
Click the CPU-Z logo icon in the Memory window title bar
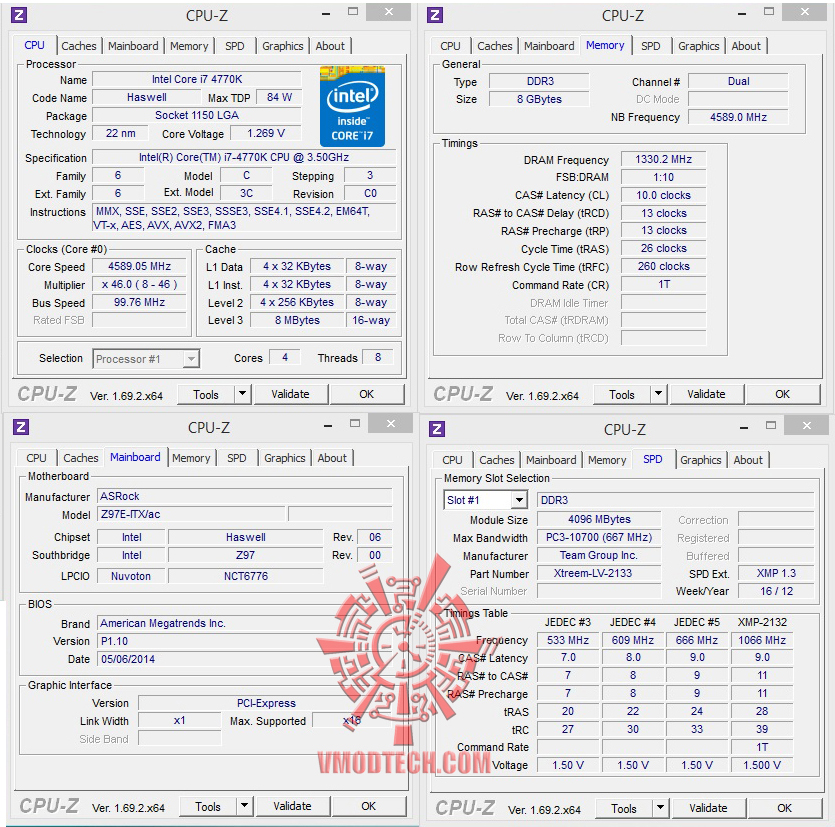(x=435, y=15)
